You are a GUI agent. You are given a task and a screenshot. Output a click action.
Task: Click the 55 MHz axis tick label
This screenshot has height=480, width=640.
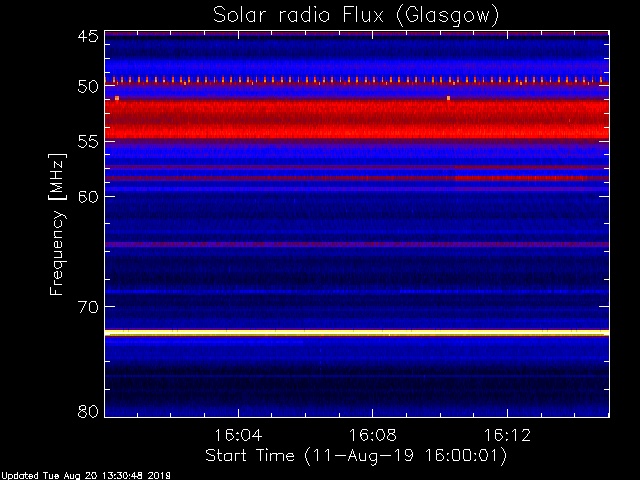[x=87, y=143]
